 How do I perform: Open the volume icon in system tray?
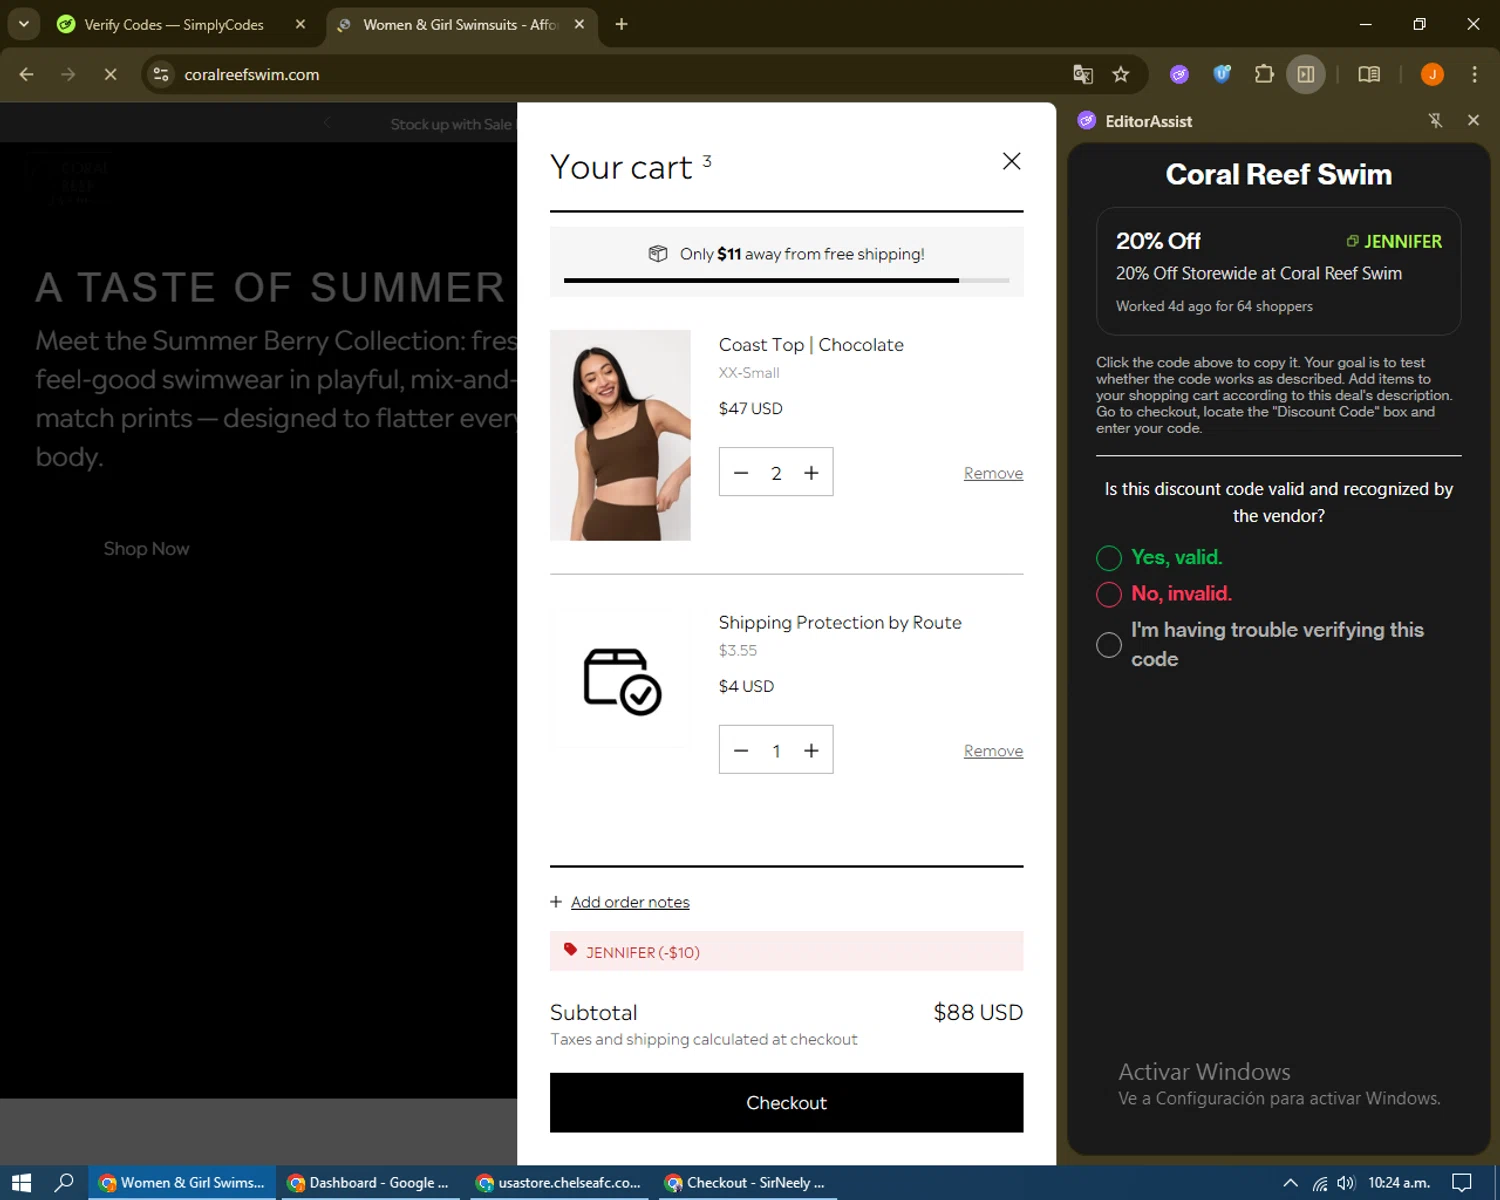pos(1346,1183)
